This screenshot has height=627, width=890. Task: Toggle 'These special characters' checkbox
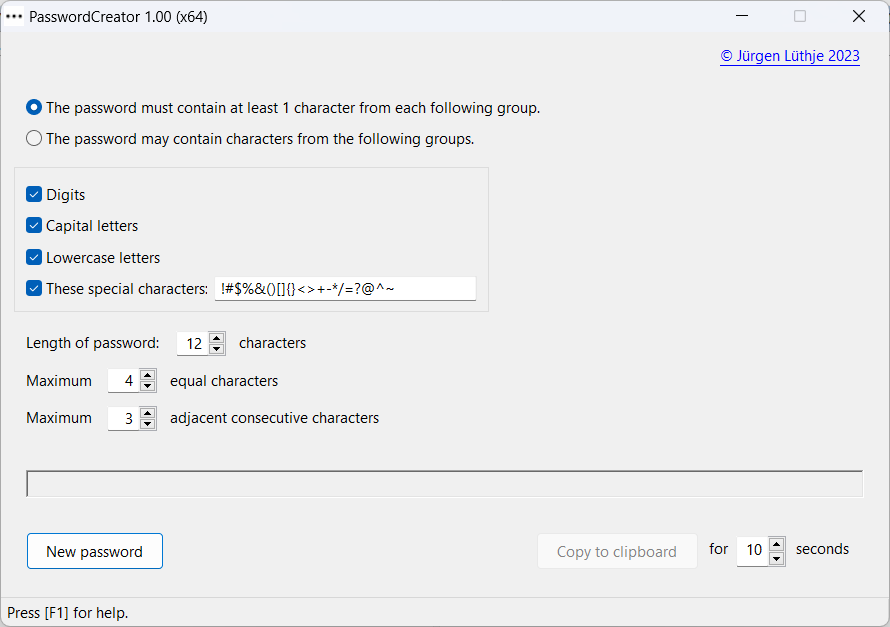(x=34, y=289)
